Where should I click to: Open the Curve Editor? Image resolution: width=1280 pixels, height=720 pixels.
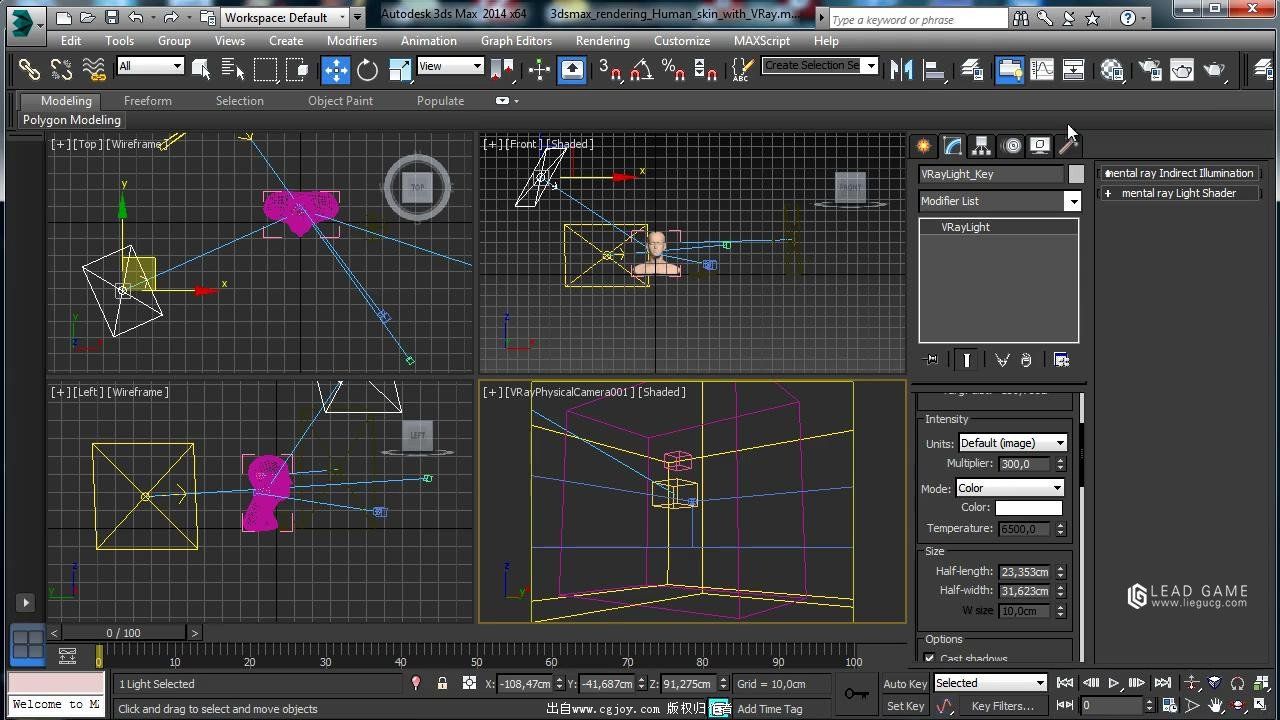[x=1042, y=69]
